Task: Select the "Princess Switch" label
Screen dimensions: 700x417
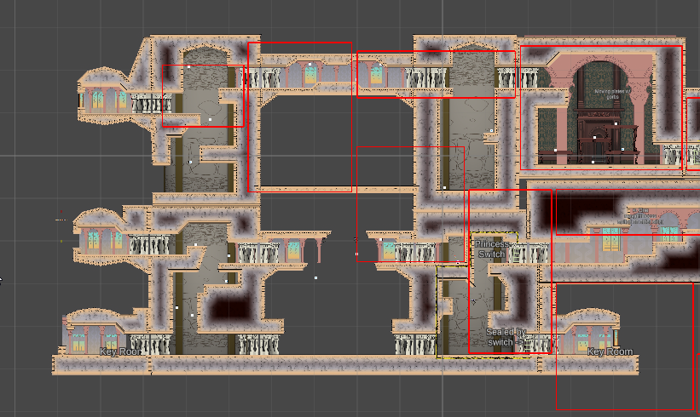Action: click(492, 249)
